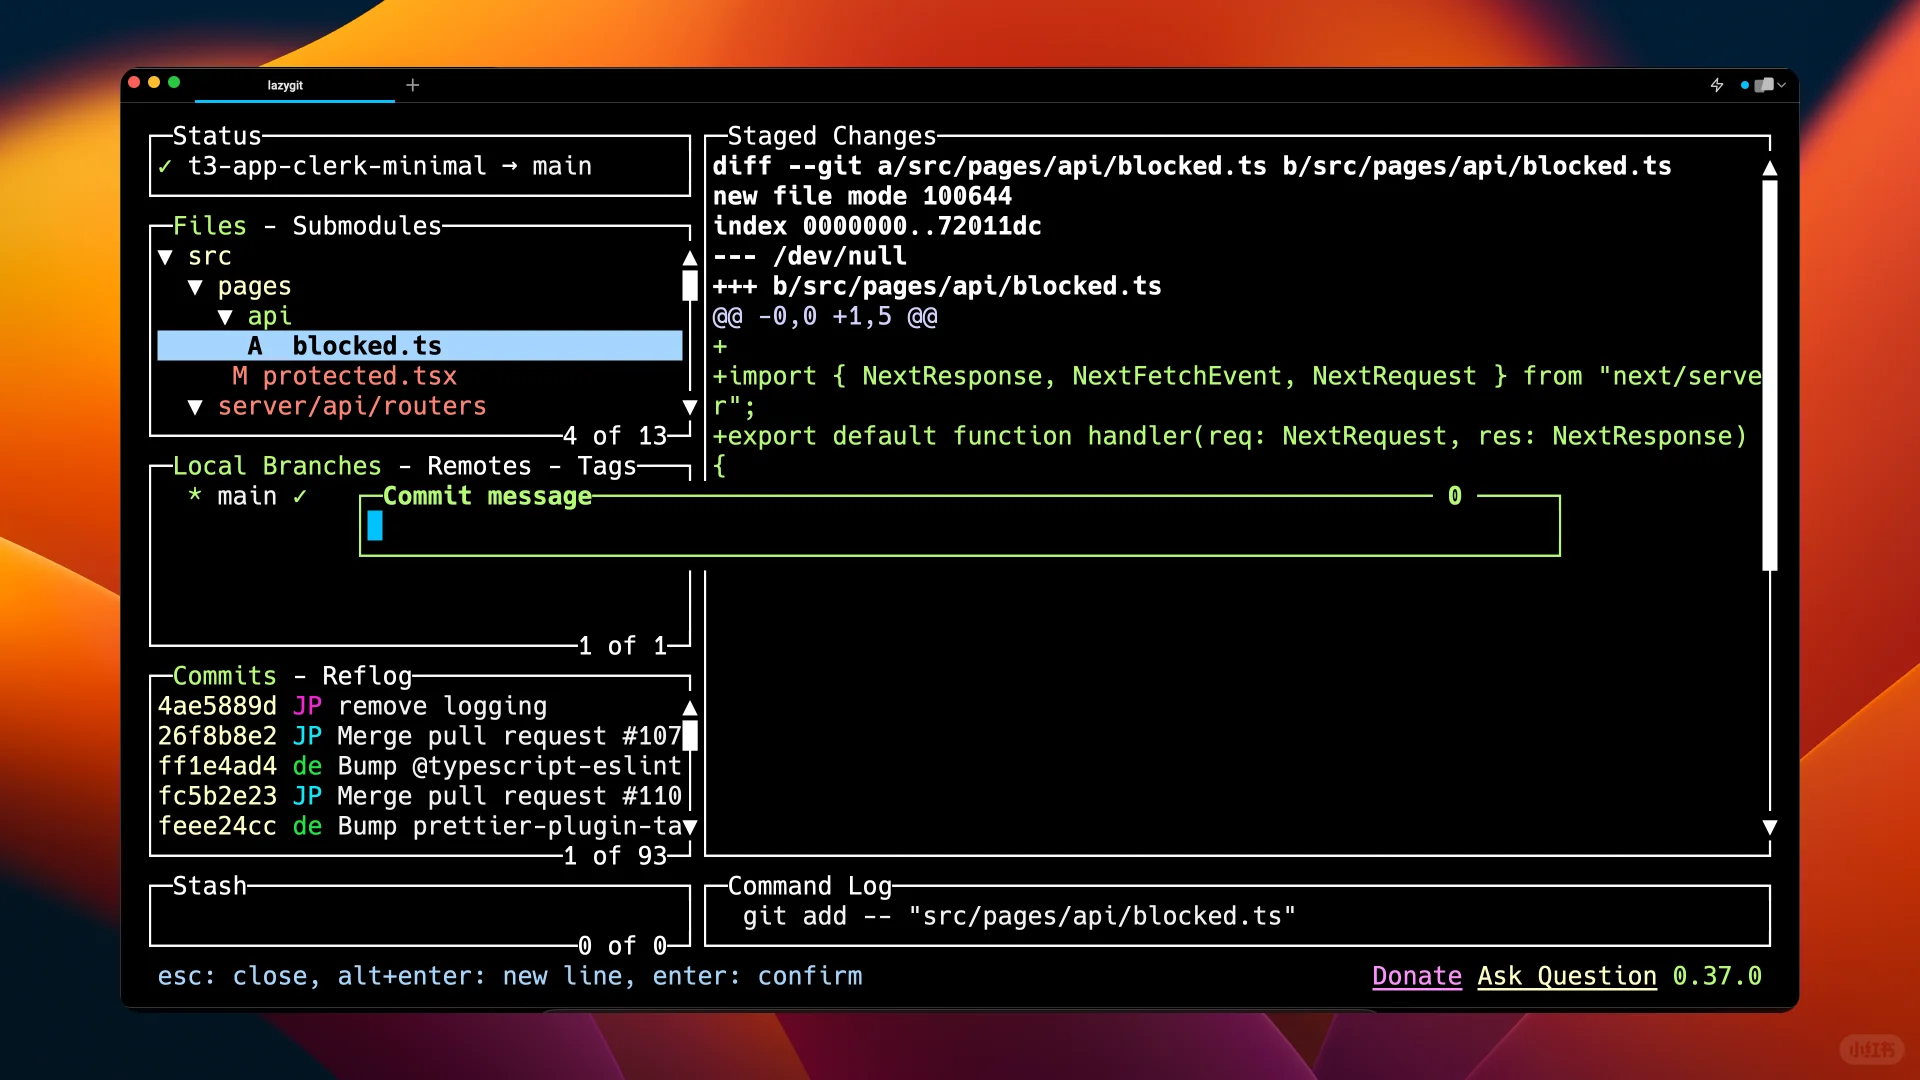Screen dimensions: 1920x1080
Task: Open the Donate link
Action: click(1416, 976)
